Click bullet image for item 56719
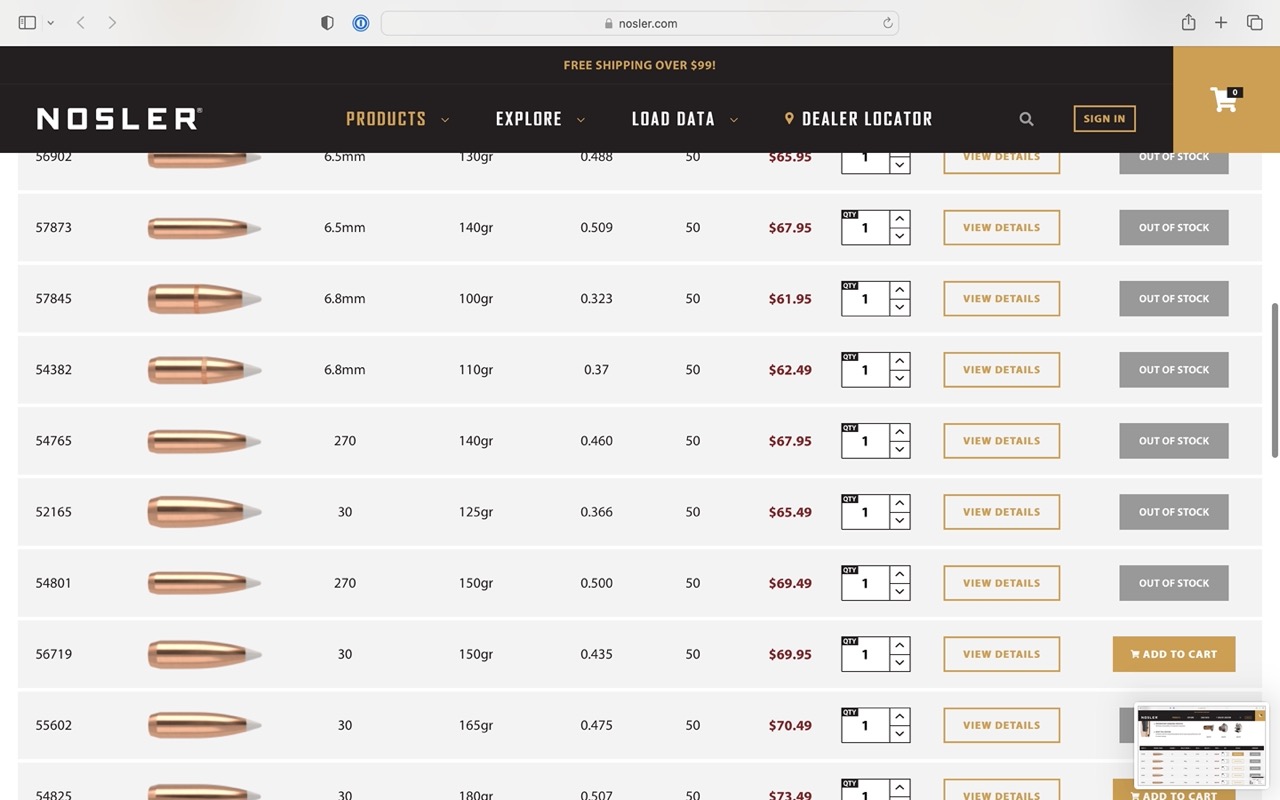 pos(204,654)
